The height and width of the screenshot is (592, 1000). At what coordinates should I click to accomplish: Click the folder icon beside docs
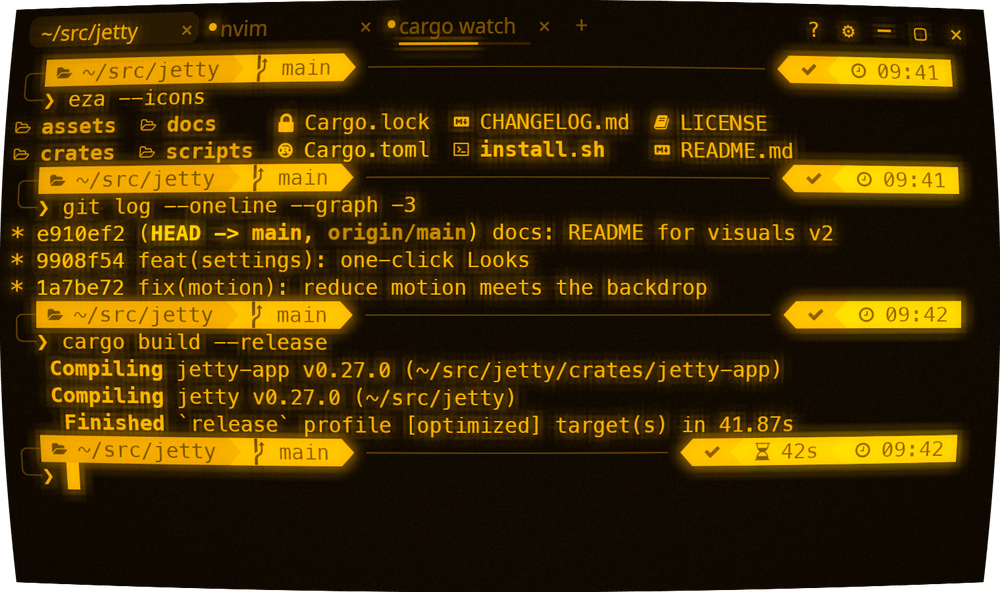coord(148,125)
